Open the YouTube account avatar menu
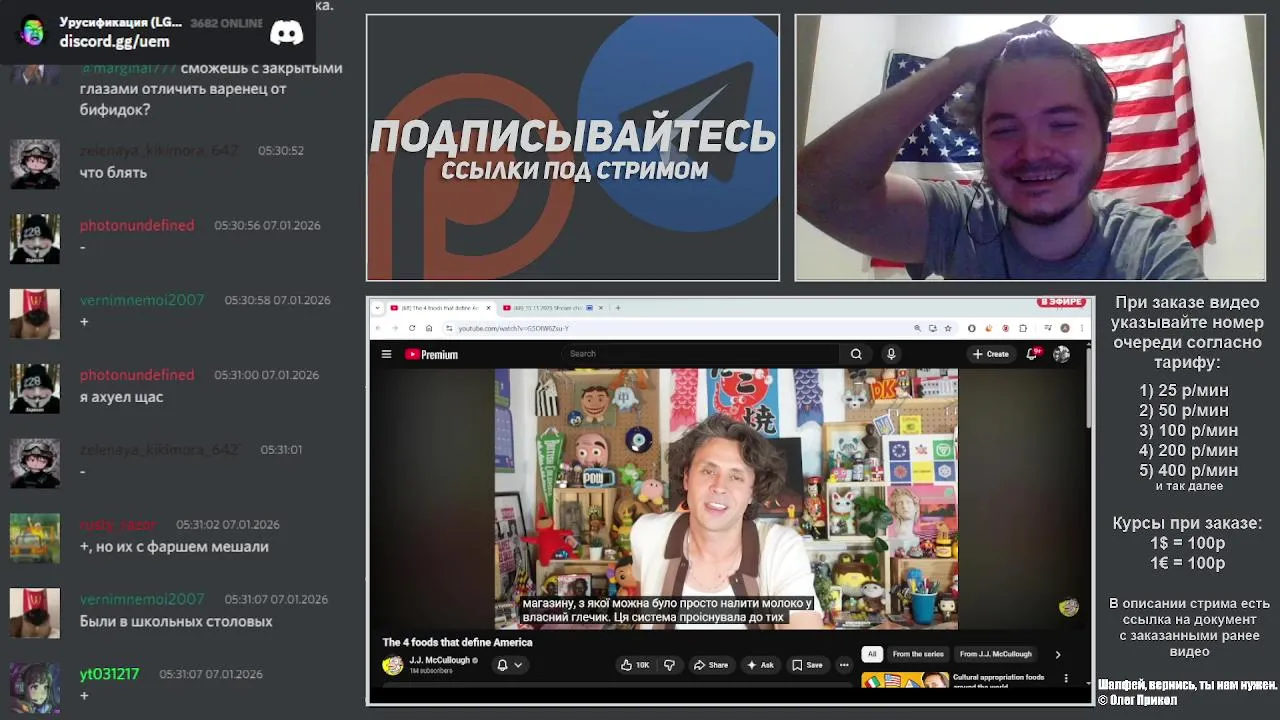The width and height of the screenshot is (1280, 720). [1061, 354]
